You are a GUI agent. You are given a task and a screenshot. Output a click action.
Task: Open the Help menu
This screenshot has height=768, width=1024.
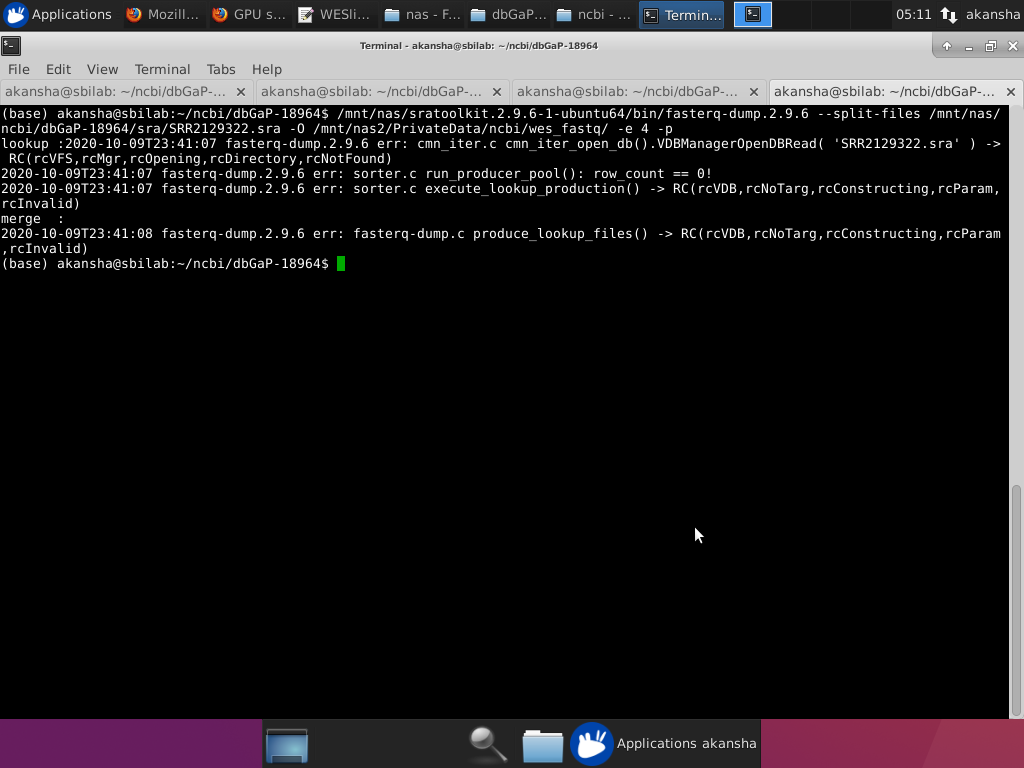point(266,69)
